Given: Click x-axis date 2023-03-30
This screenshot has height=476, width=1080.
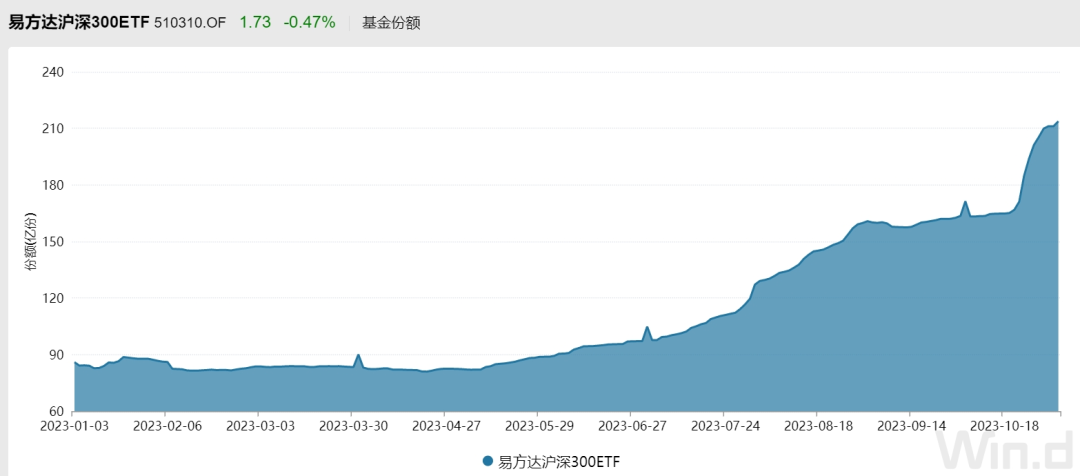Looking at the screenshot, I should 351,426.
